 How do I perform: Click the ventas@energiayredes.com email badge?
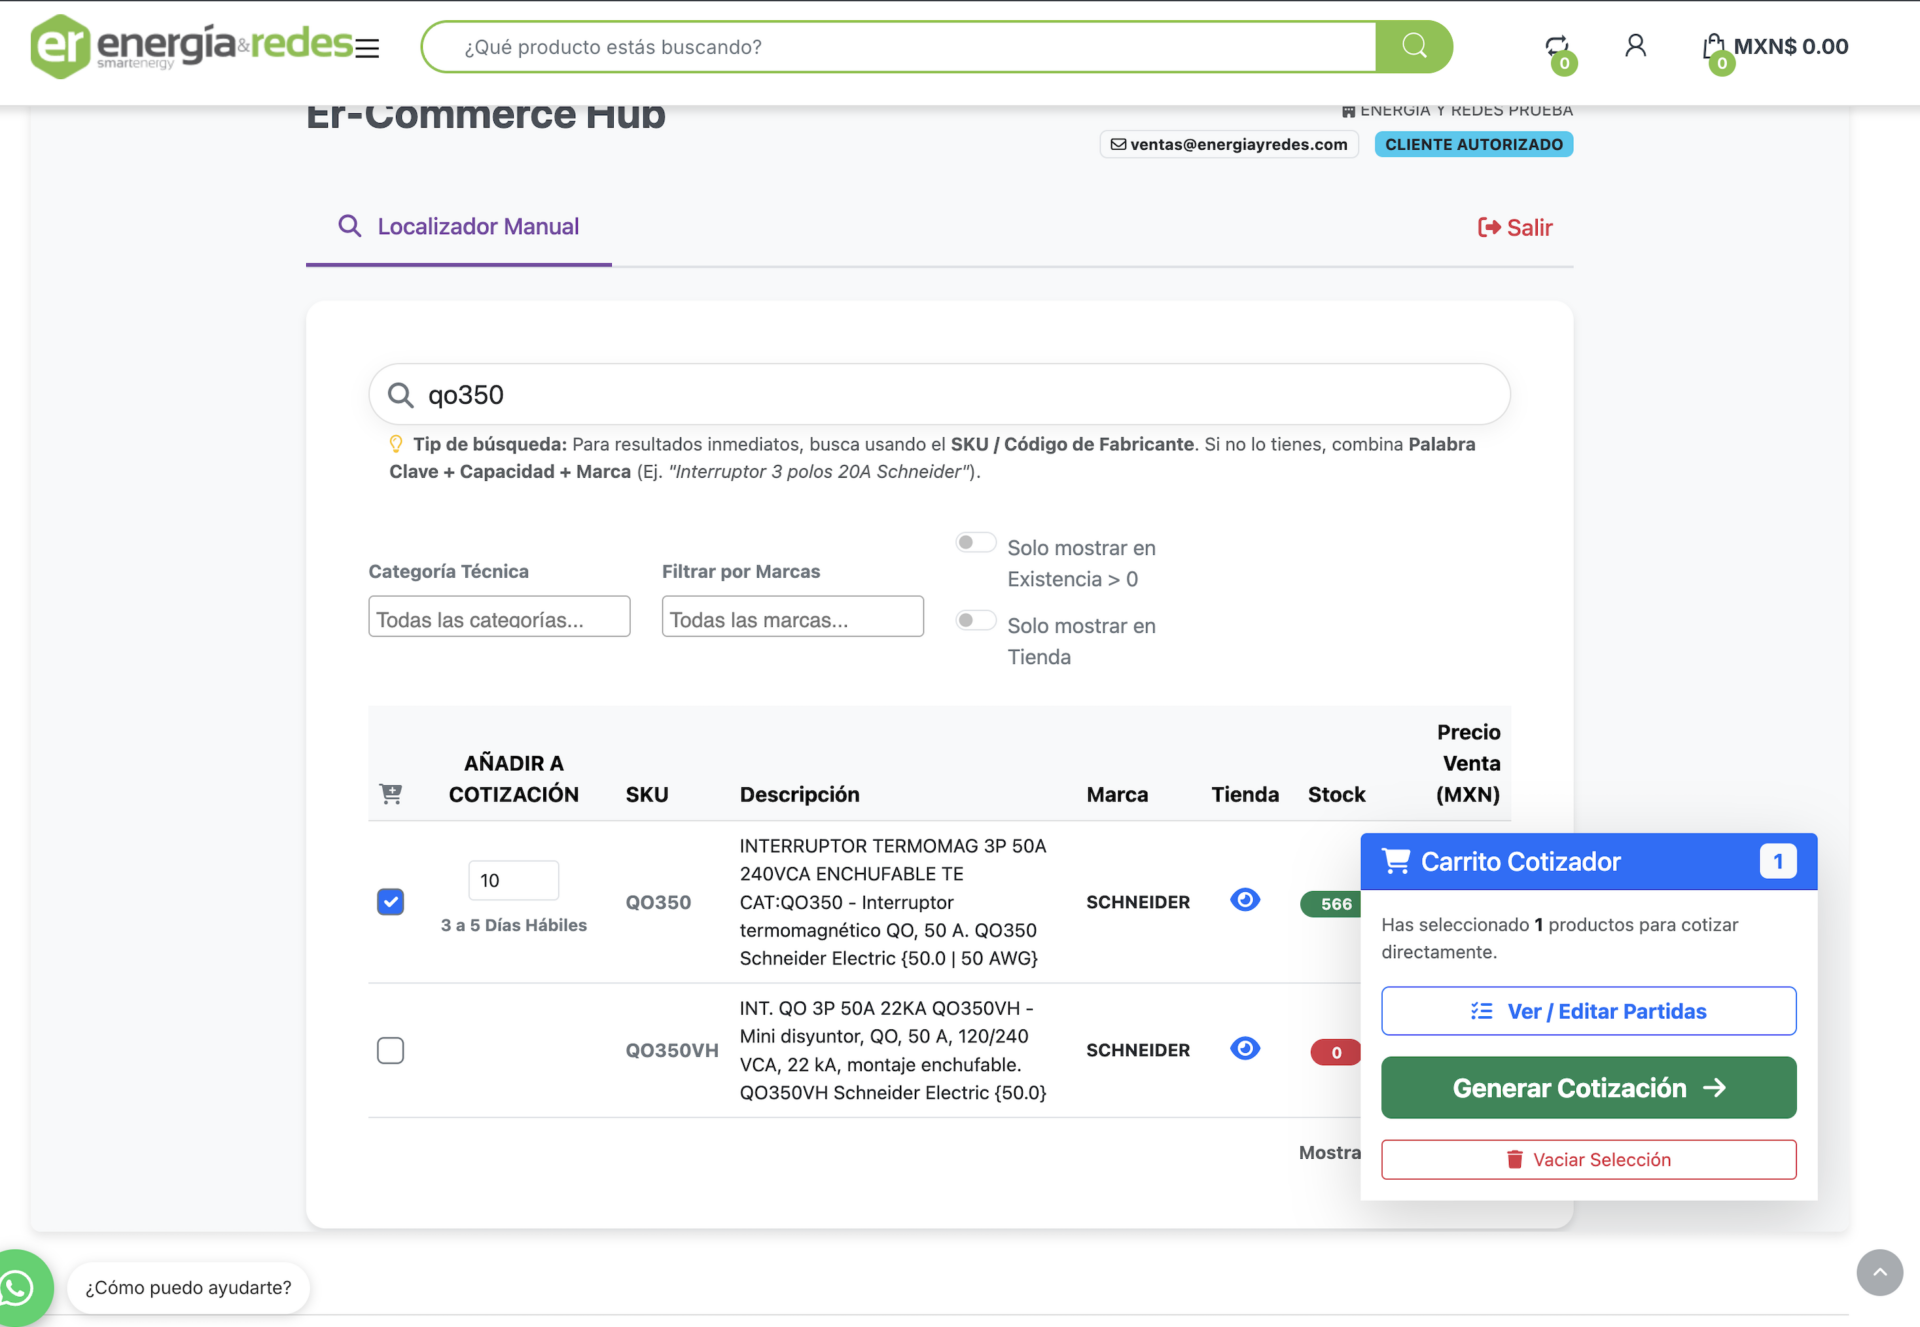(x=1229, y=144)
